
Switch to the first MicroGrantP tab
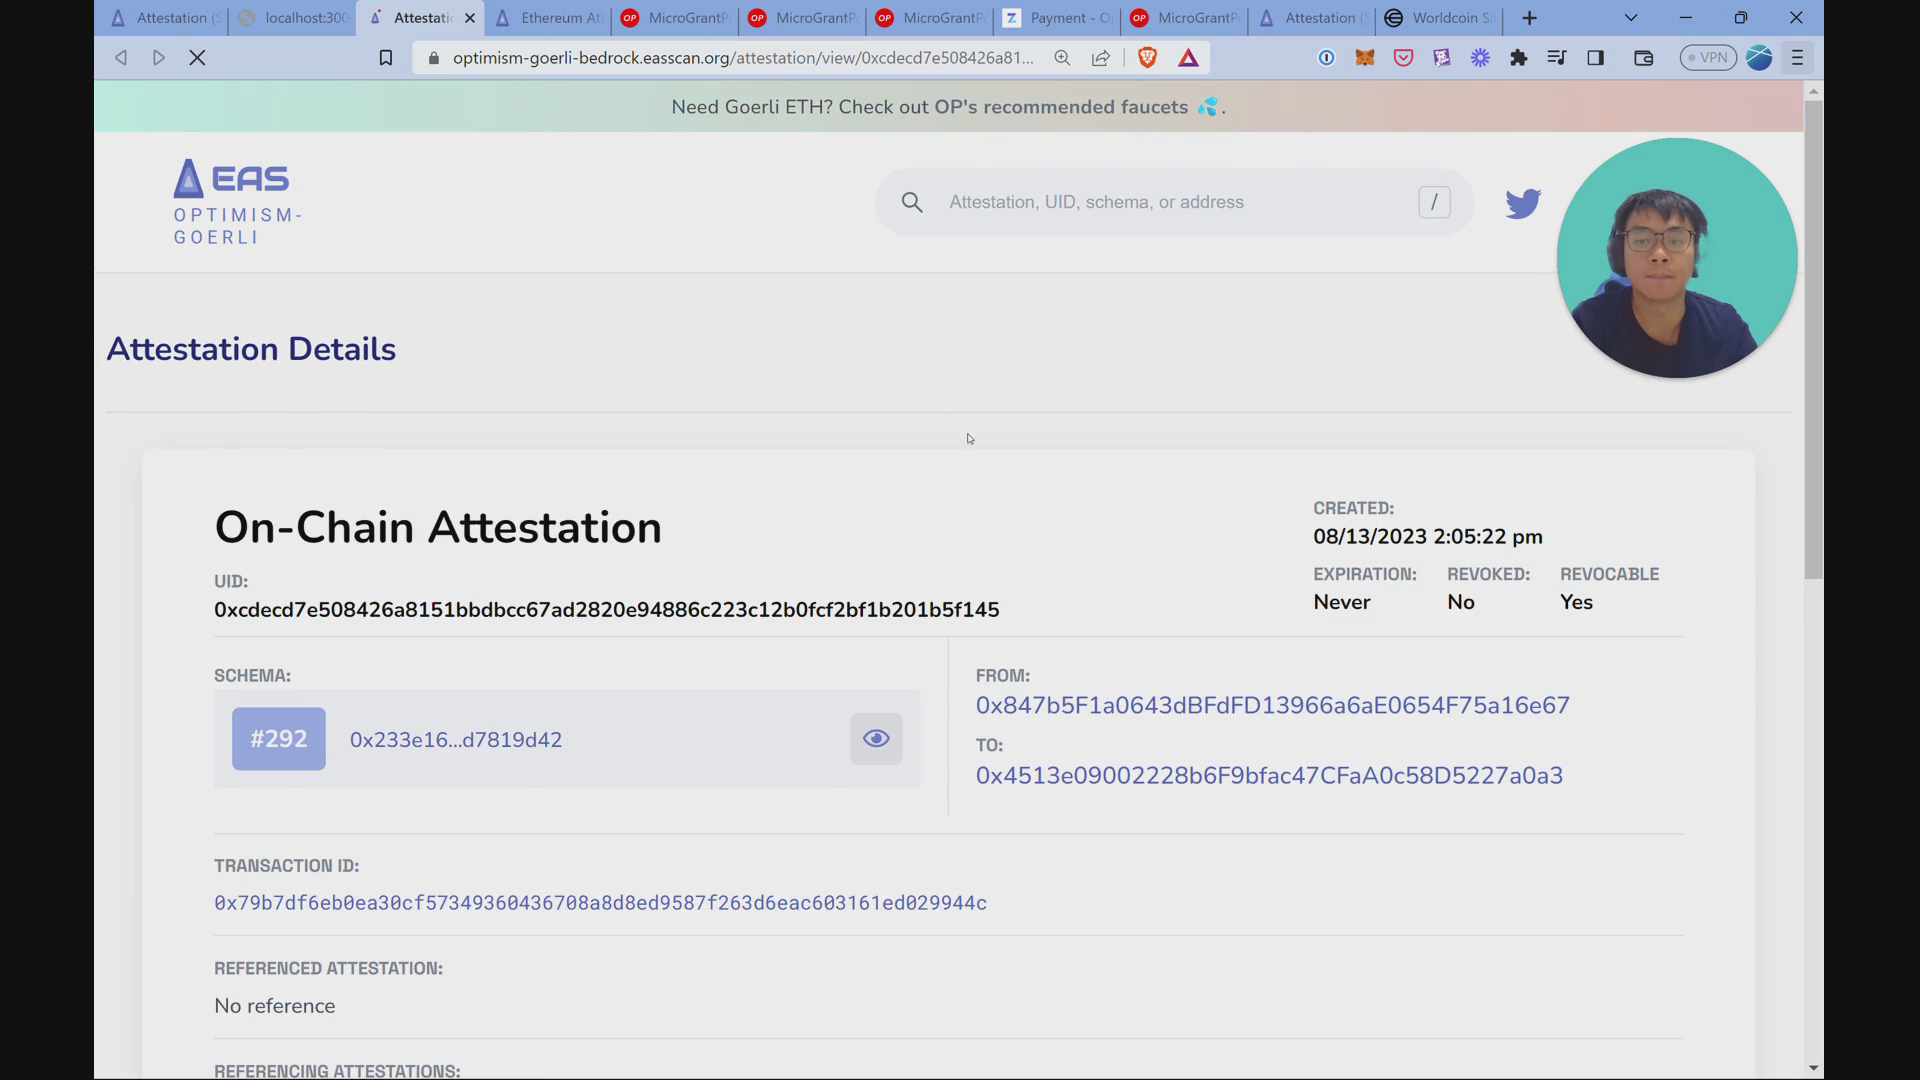point(676,18)
